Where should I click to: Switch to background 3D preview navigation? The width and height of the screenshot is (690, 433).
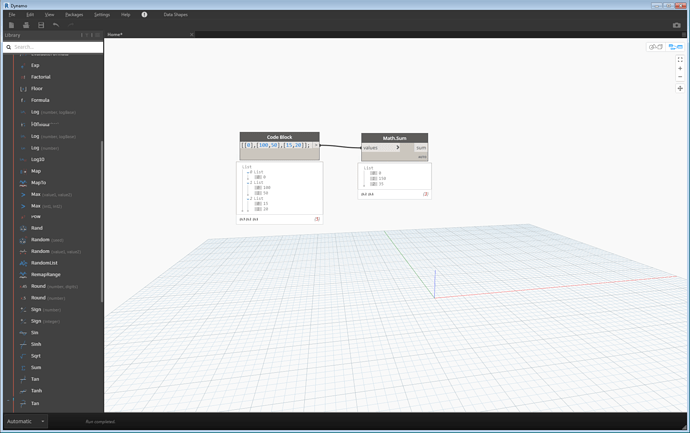(656, 47)
